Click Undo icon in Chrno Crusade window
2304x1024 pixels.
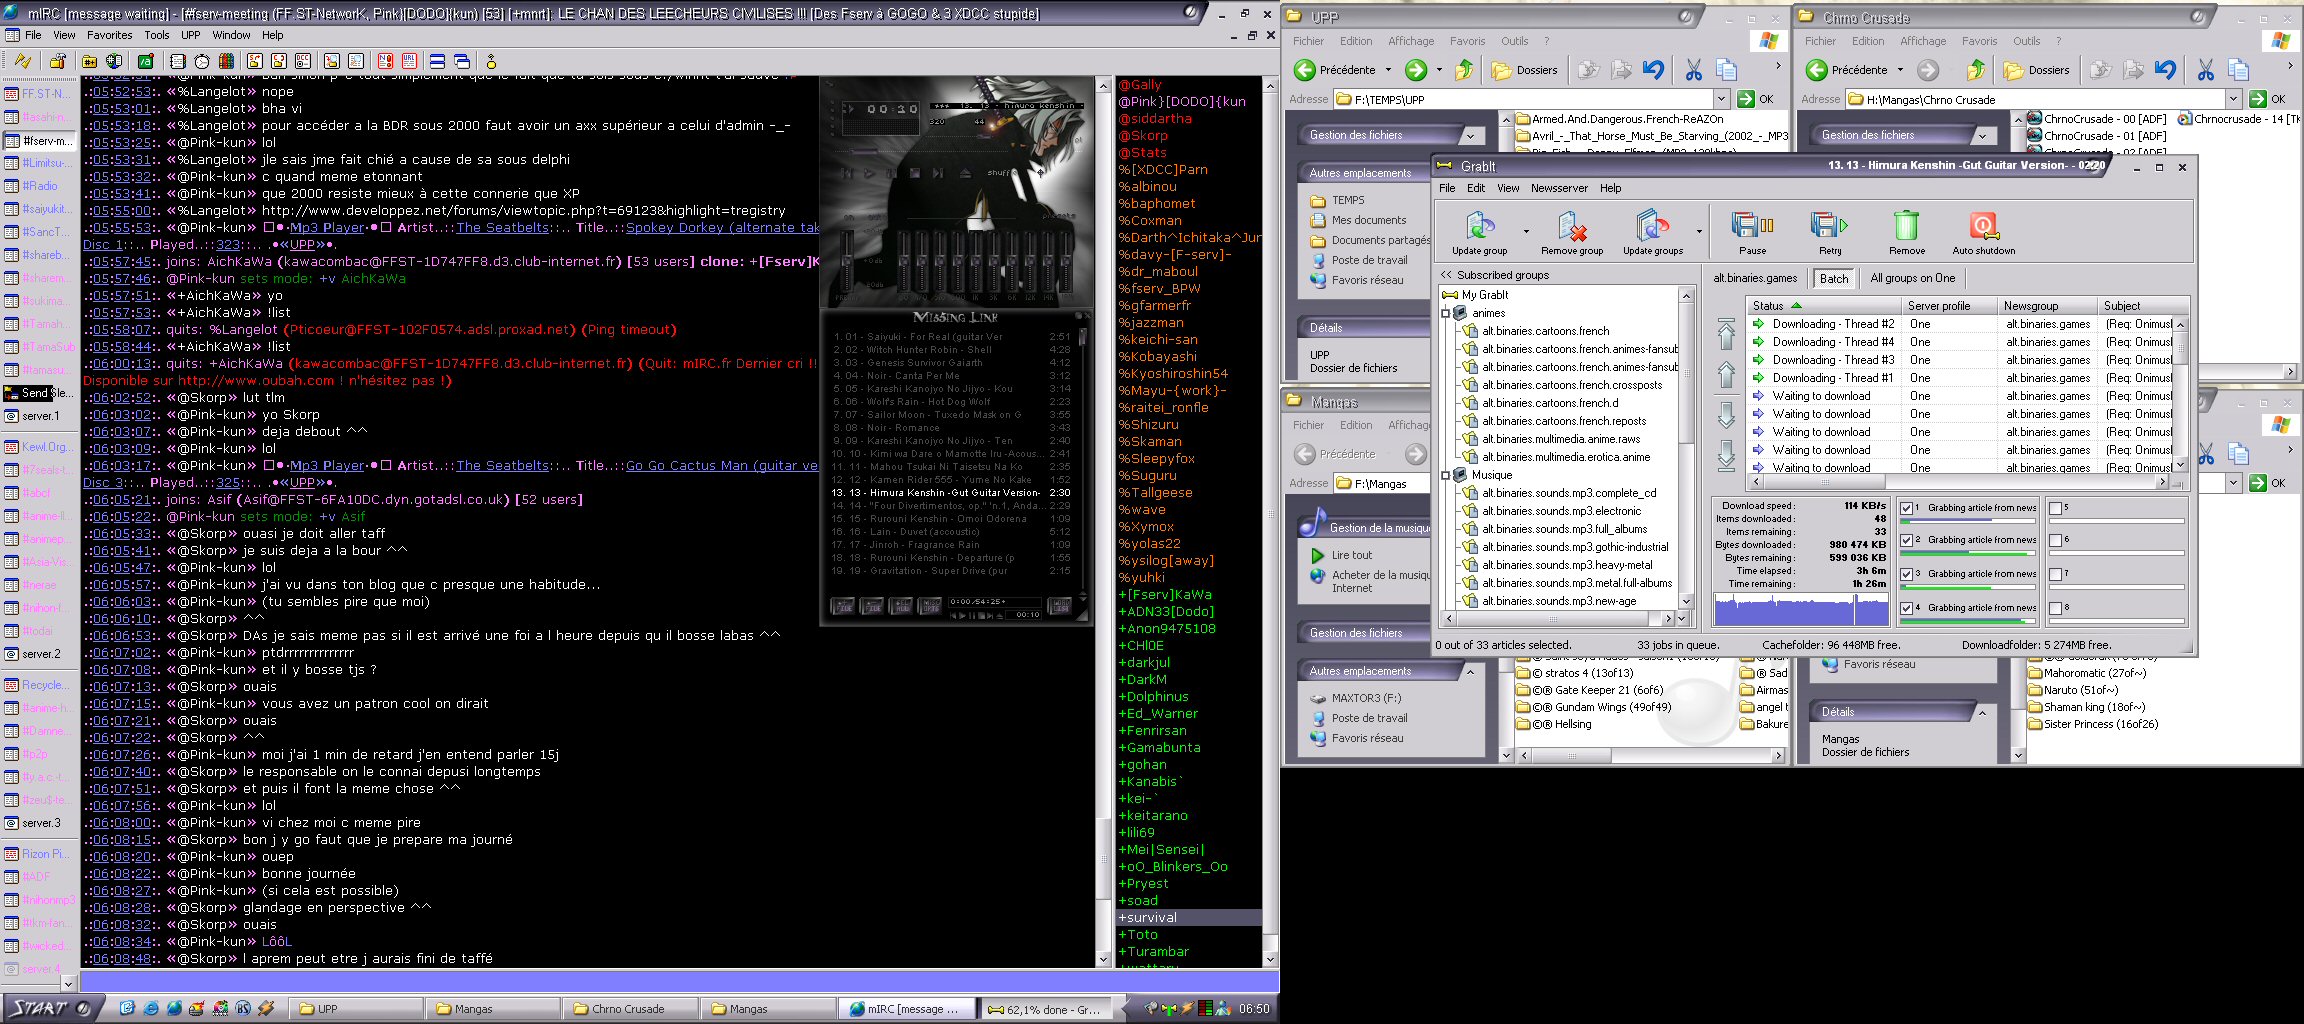click(x=2165, y=70)
